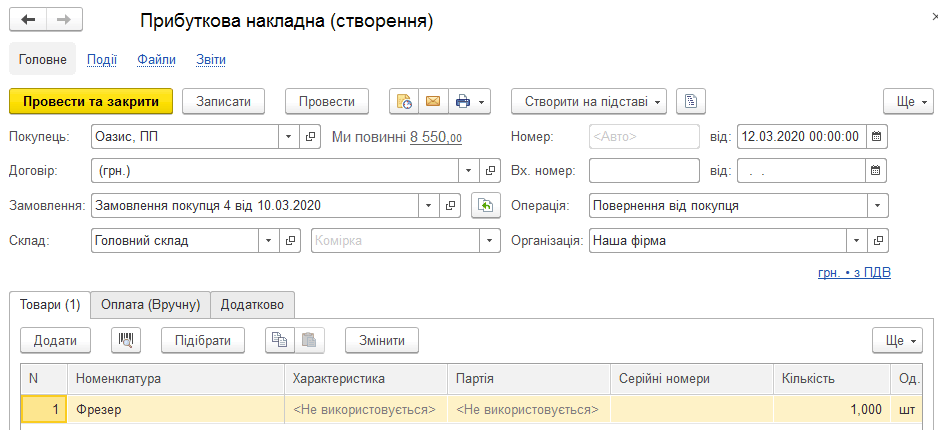Click the Партія column header
Image resolution: width=938 pixels, height=430 pixels.
(x=529, y=379)
